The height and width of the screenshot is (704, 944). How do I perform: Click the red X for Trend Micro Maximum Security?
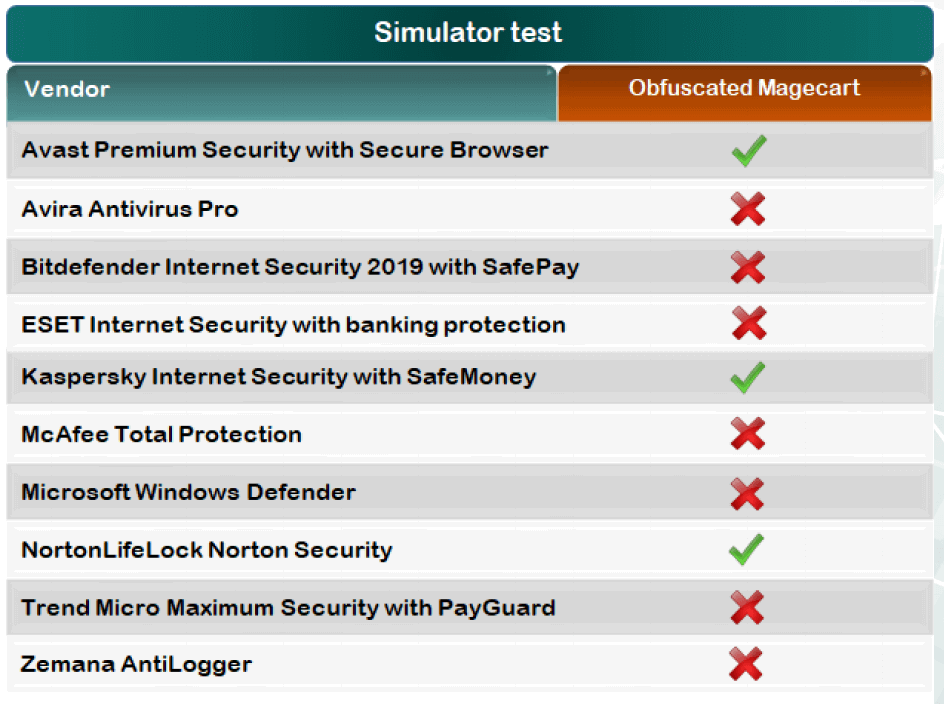[747, 607]
